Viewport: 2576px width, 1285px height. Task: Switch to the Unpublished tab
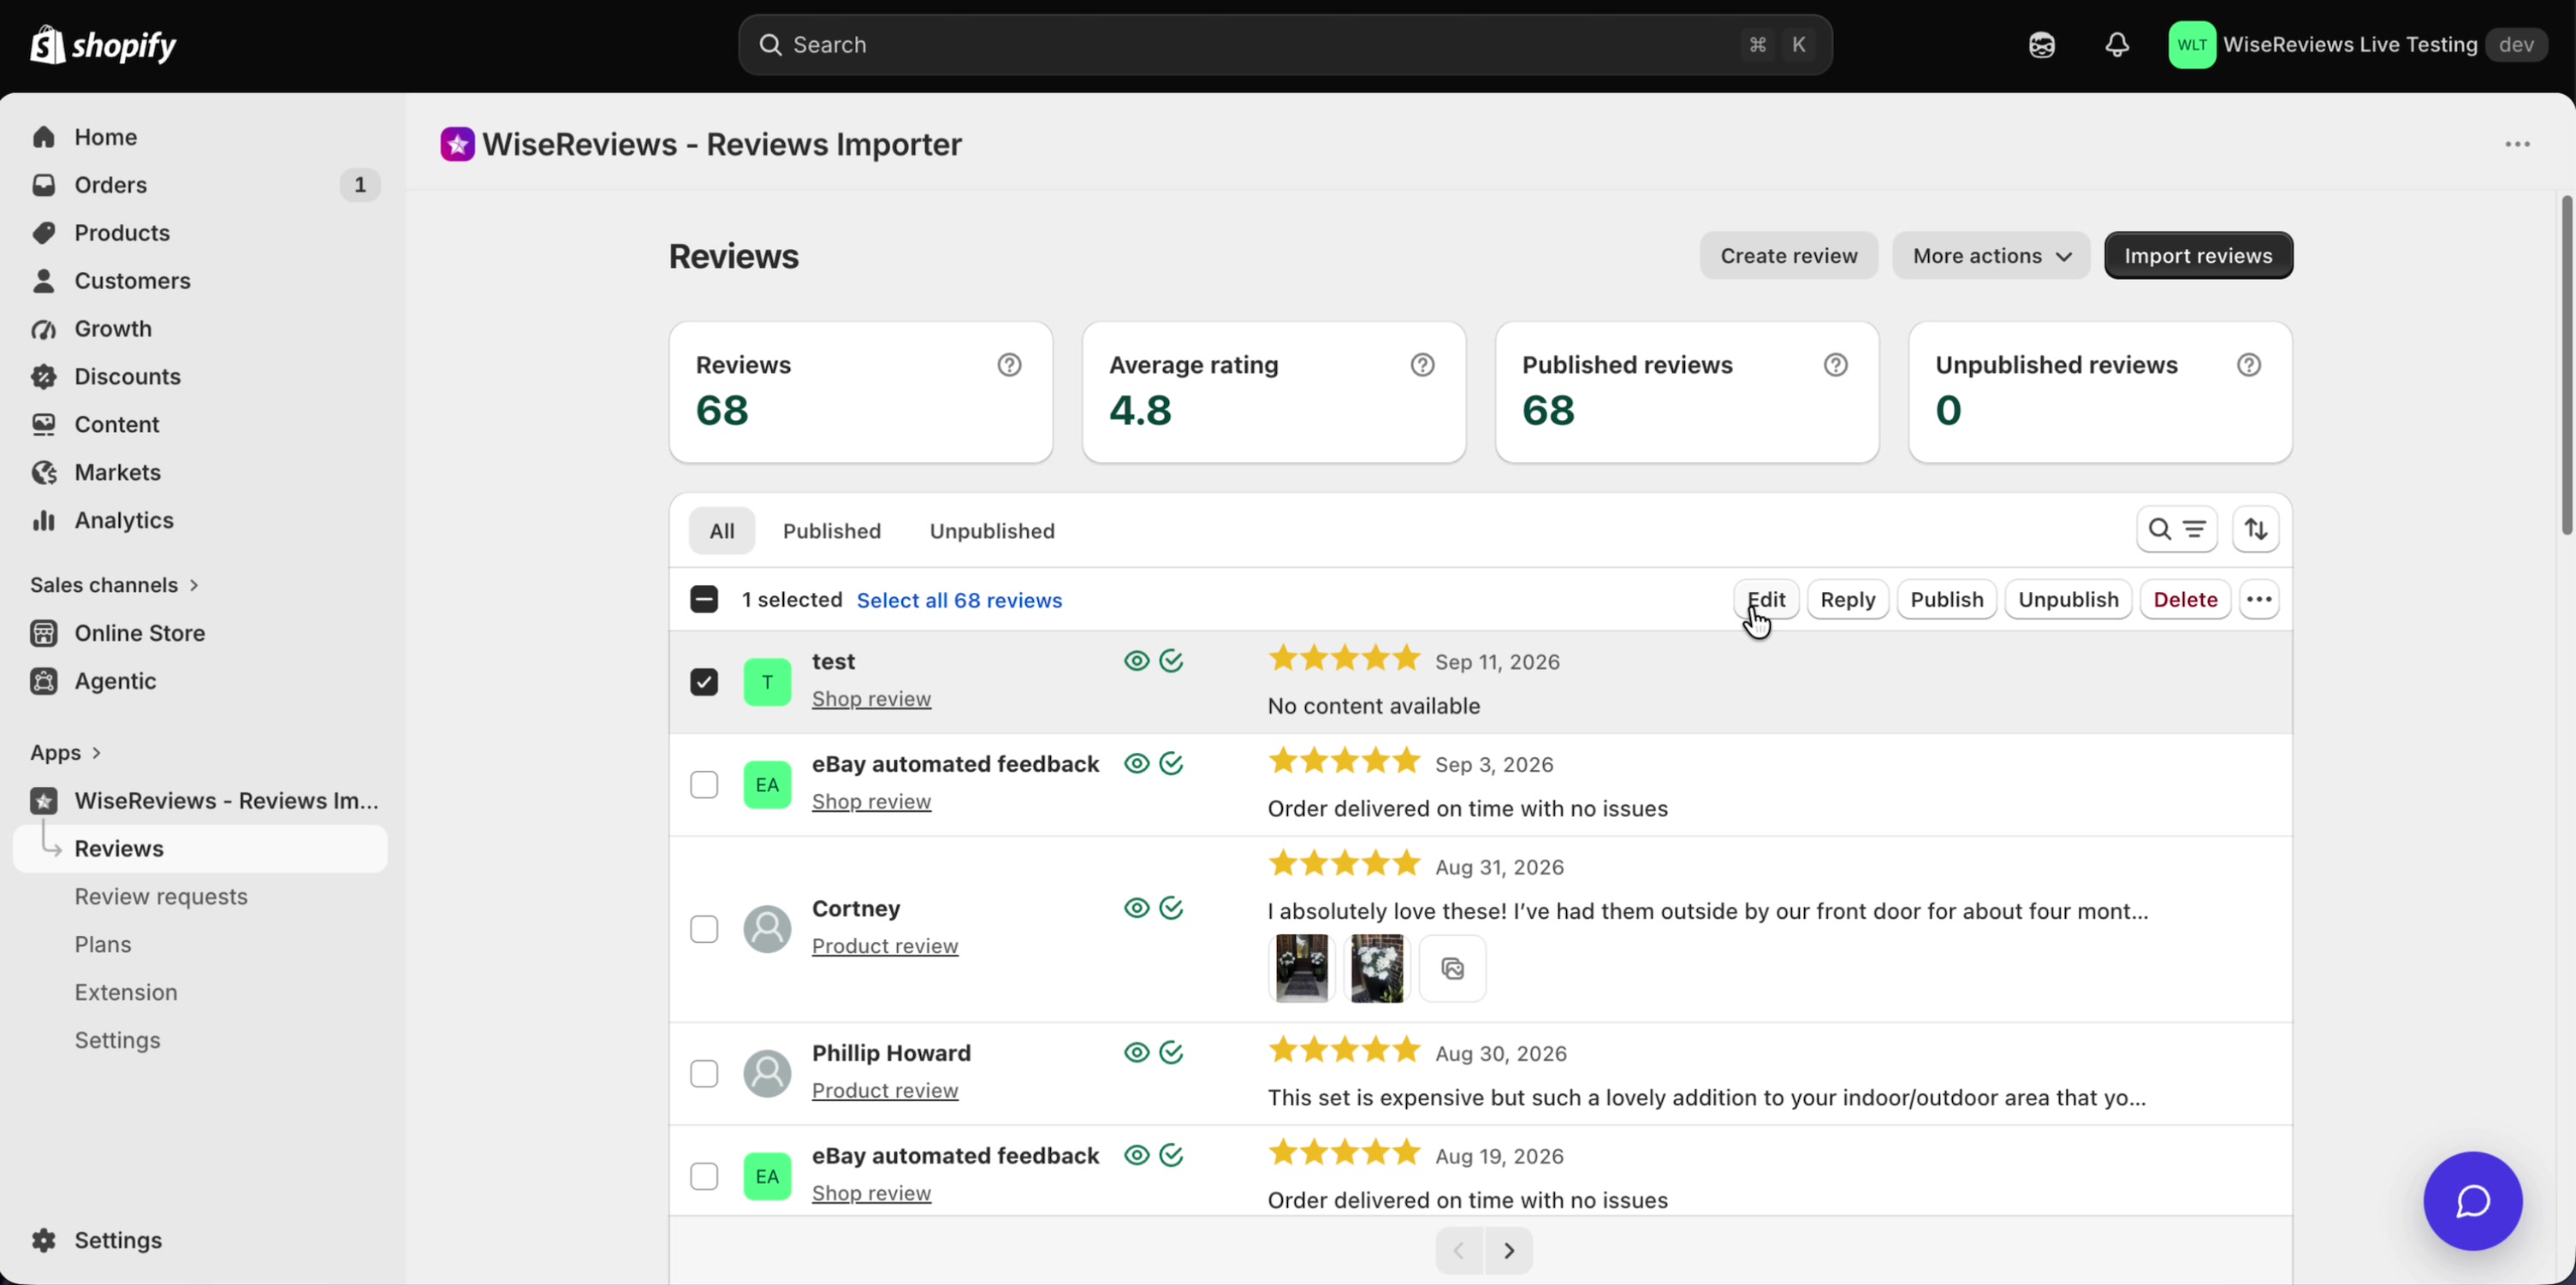[x=992, y=531]
